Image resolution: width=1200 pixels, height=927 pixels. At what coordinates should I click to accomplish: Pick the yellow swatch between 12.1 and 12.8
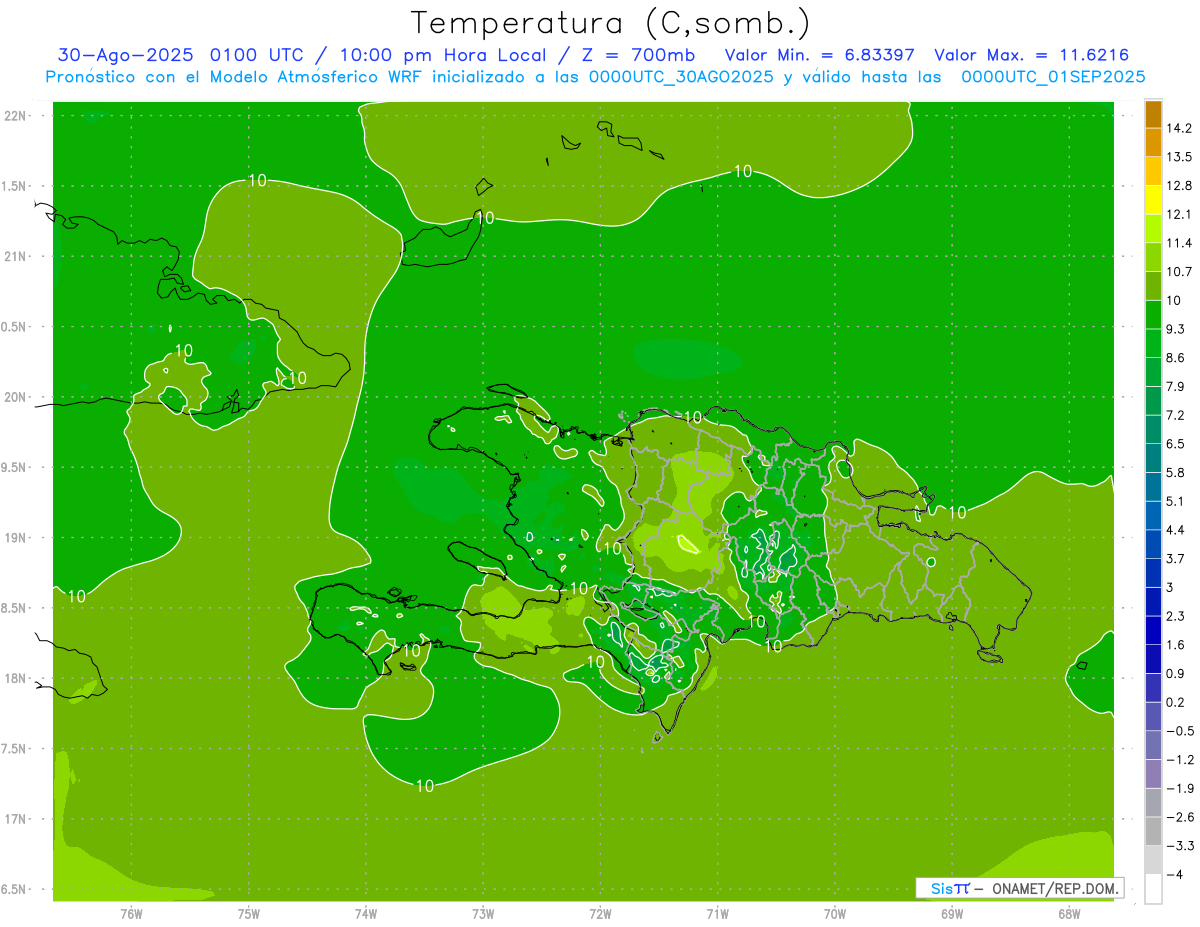1153,200
